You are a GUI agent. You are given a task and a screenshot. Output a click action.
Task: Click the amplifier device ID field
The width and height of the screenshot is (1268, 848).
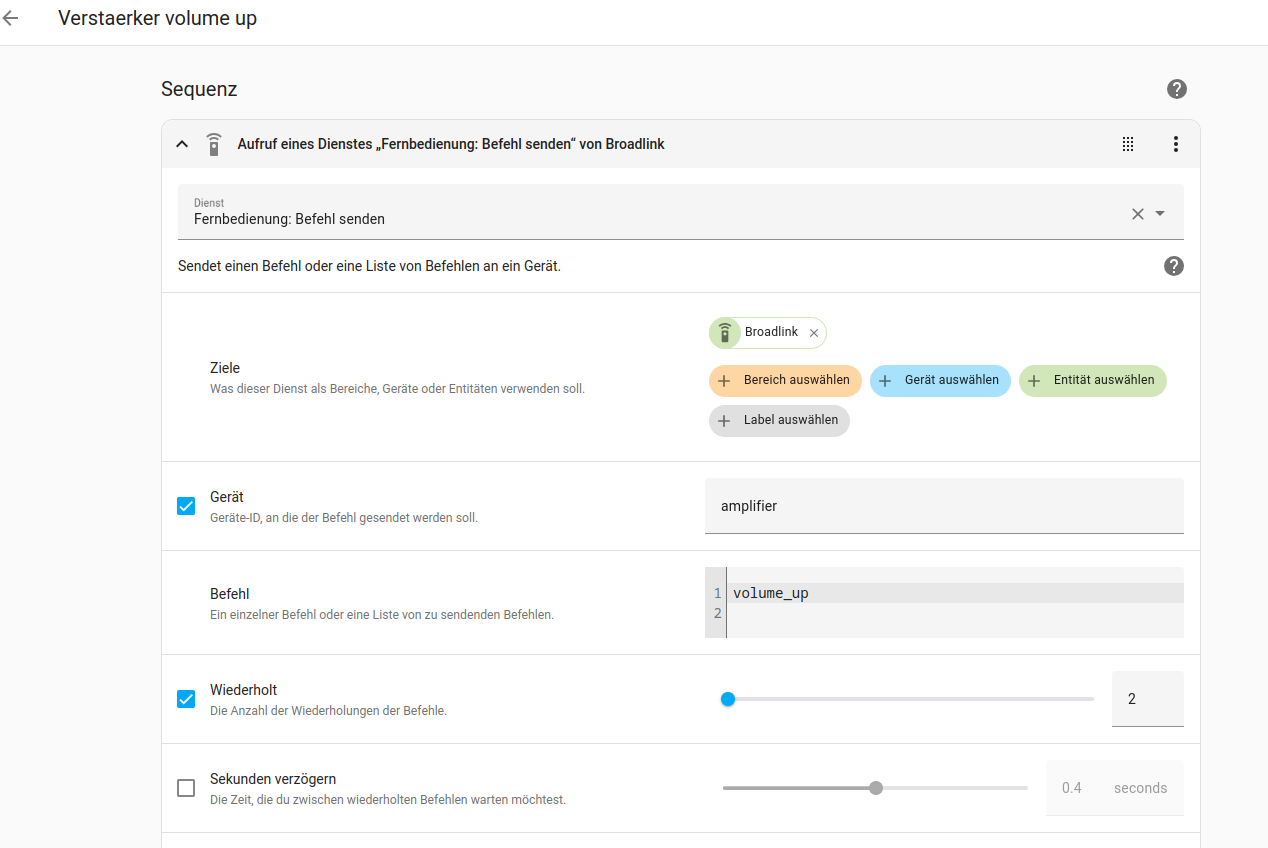coord(943,506)
